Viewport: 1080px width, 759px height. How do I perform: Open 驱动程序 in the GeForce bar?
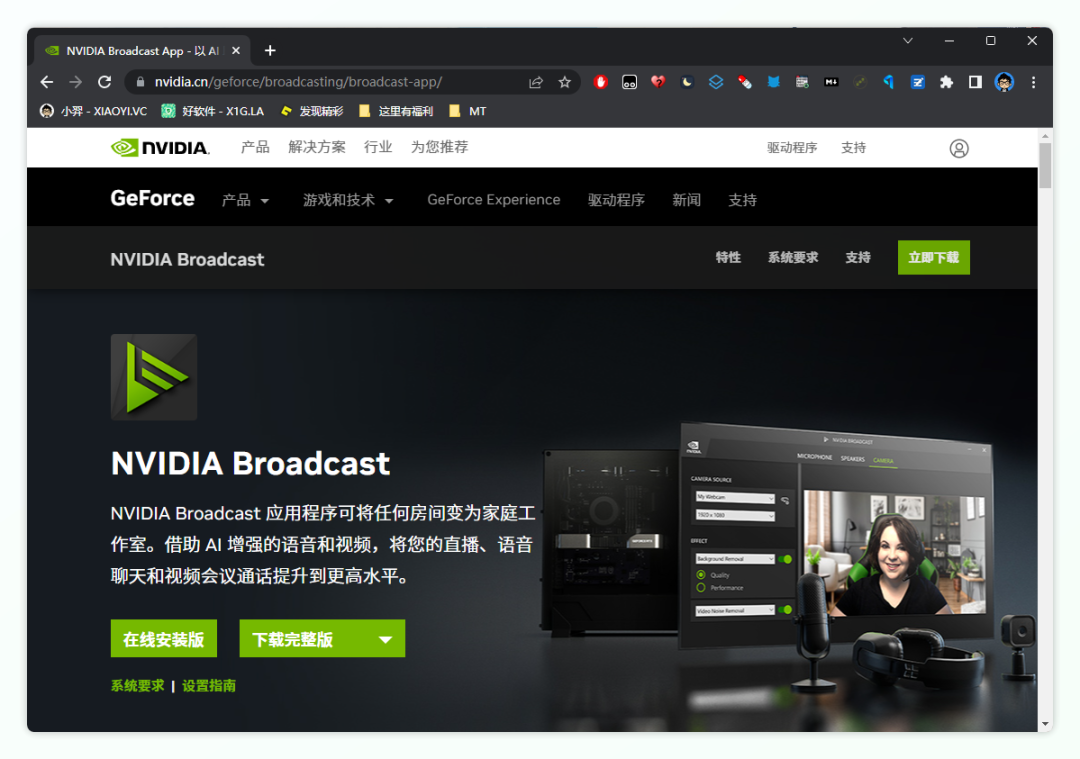(x=616, y=200)
